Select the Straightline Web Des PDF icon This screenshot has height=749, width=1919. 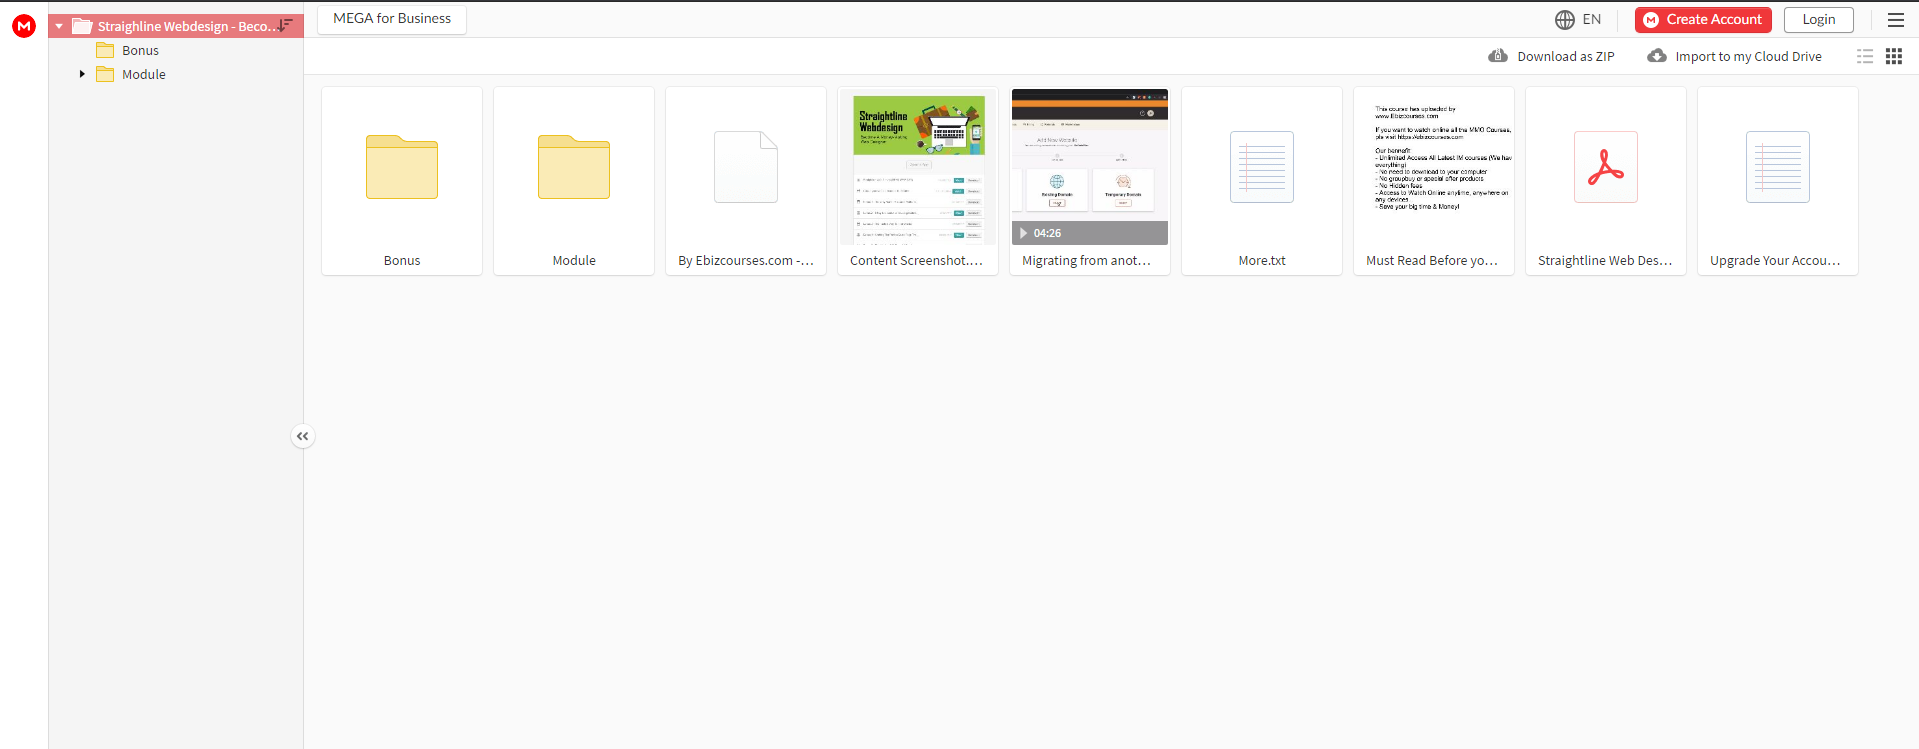tap(1606, 167)
